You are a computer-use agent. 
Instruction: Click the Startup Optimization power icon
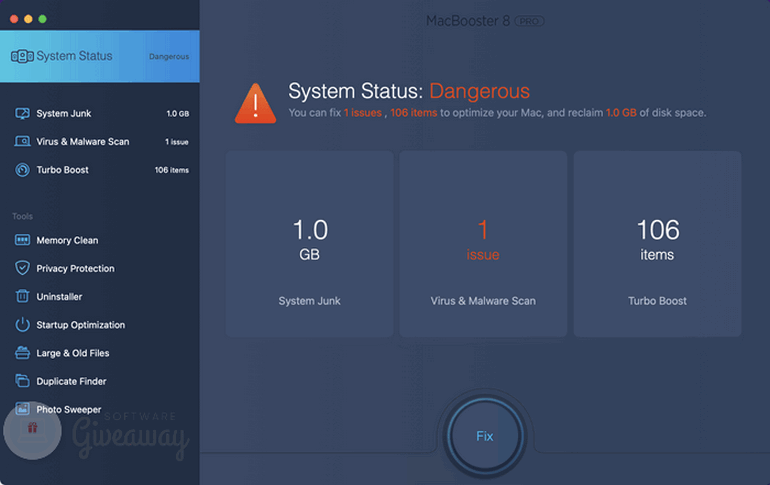[x=22, y=324]
